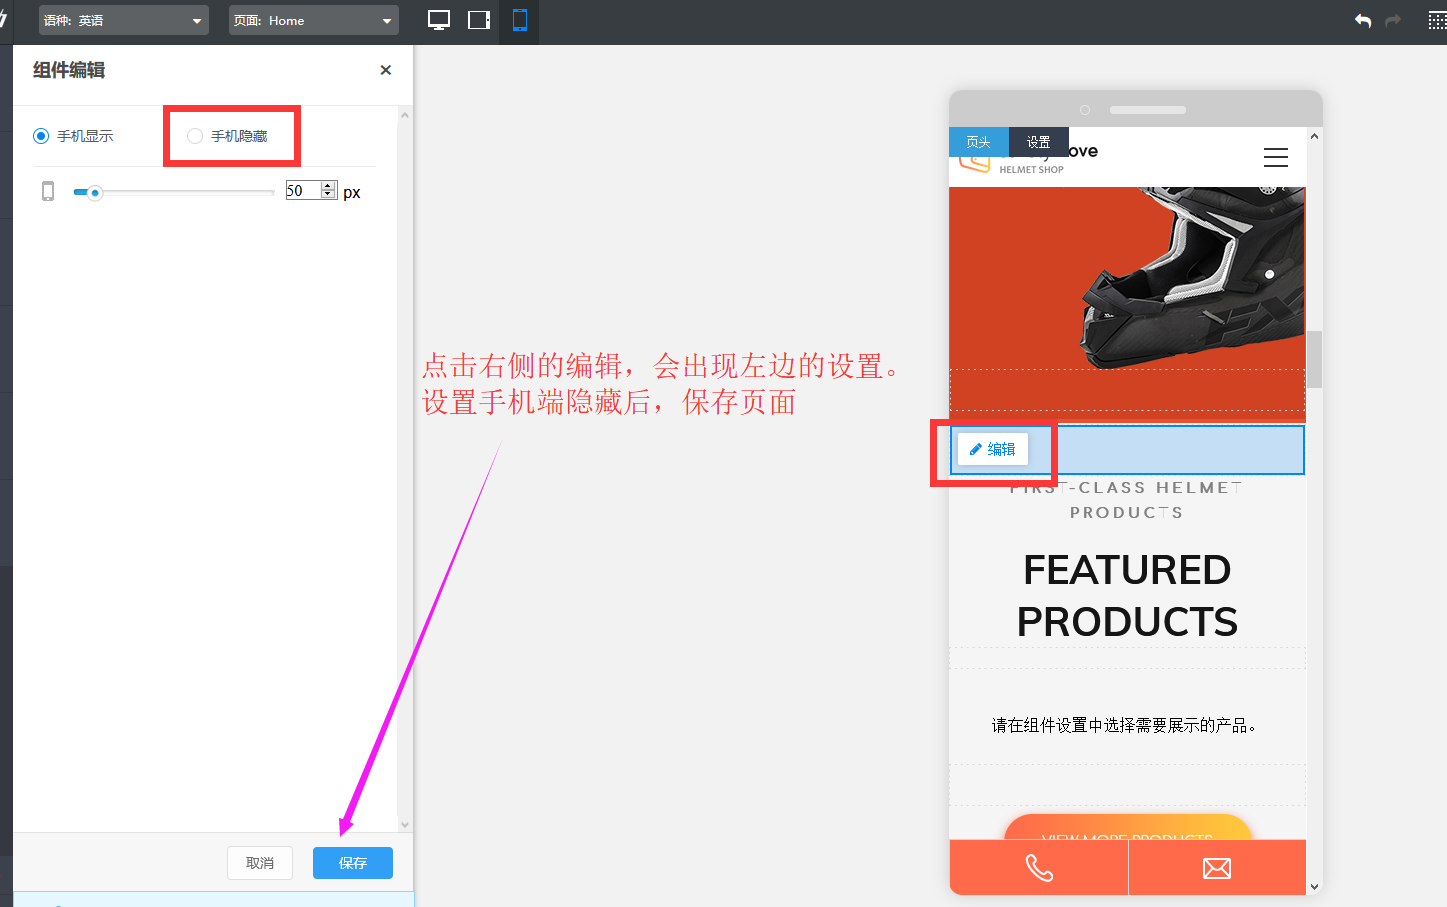Screen dimensions: 1447x907
Task: Click the 保存 save button
Action: (352, 863)
